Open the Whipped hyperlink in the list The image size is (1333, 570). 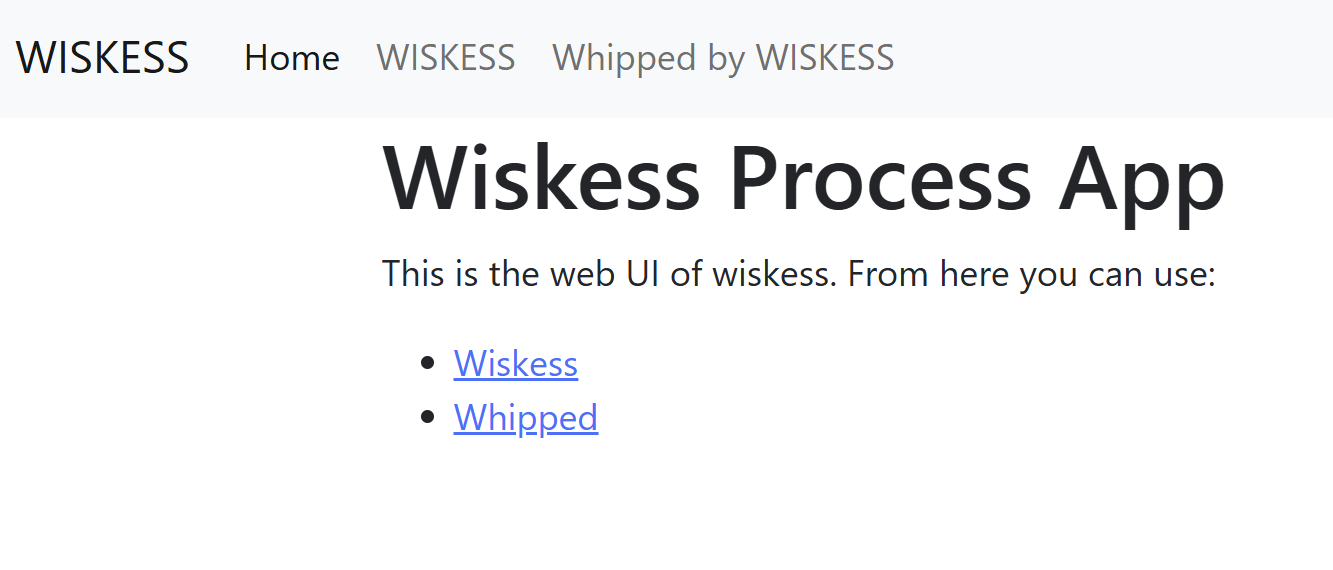tap(525, 417)
